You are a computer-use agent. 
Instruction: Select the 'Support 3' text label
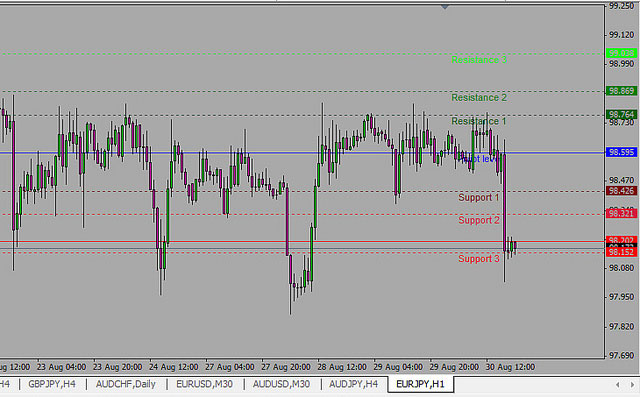(479, 259)
